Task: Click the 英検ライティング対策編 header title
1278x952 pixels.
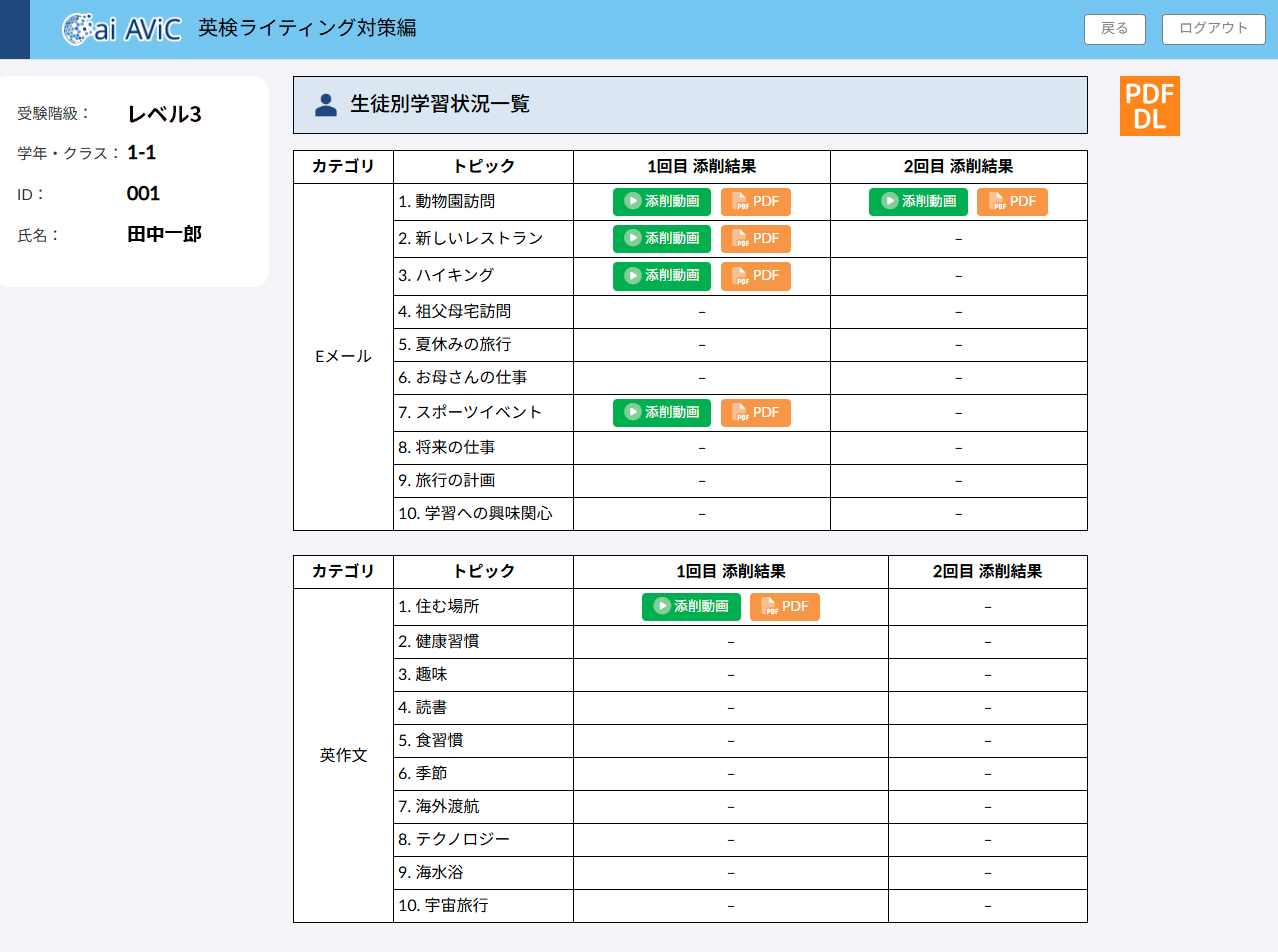Action: [x=307, y=29]
